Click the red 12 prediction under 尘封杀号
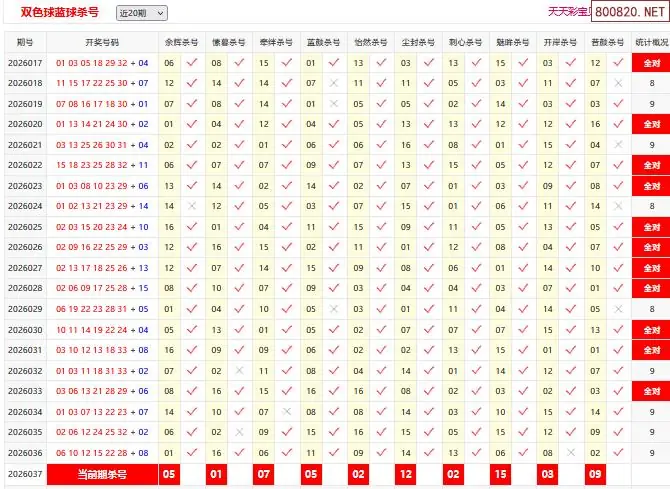 (406, 474)
